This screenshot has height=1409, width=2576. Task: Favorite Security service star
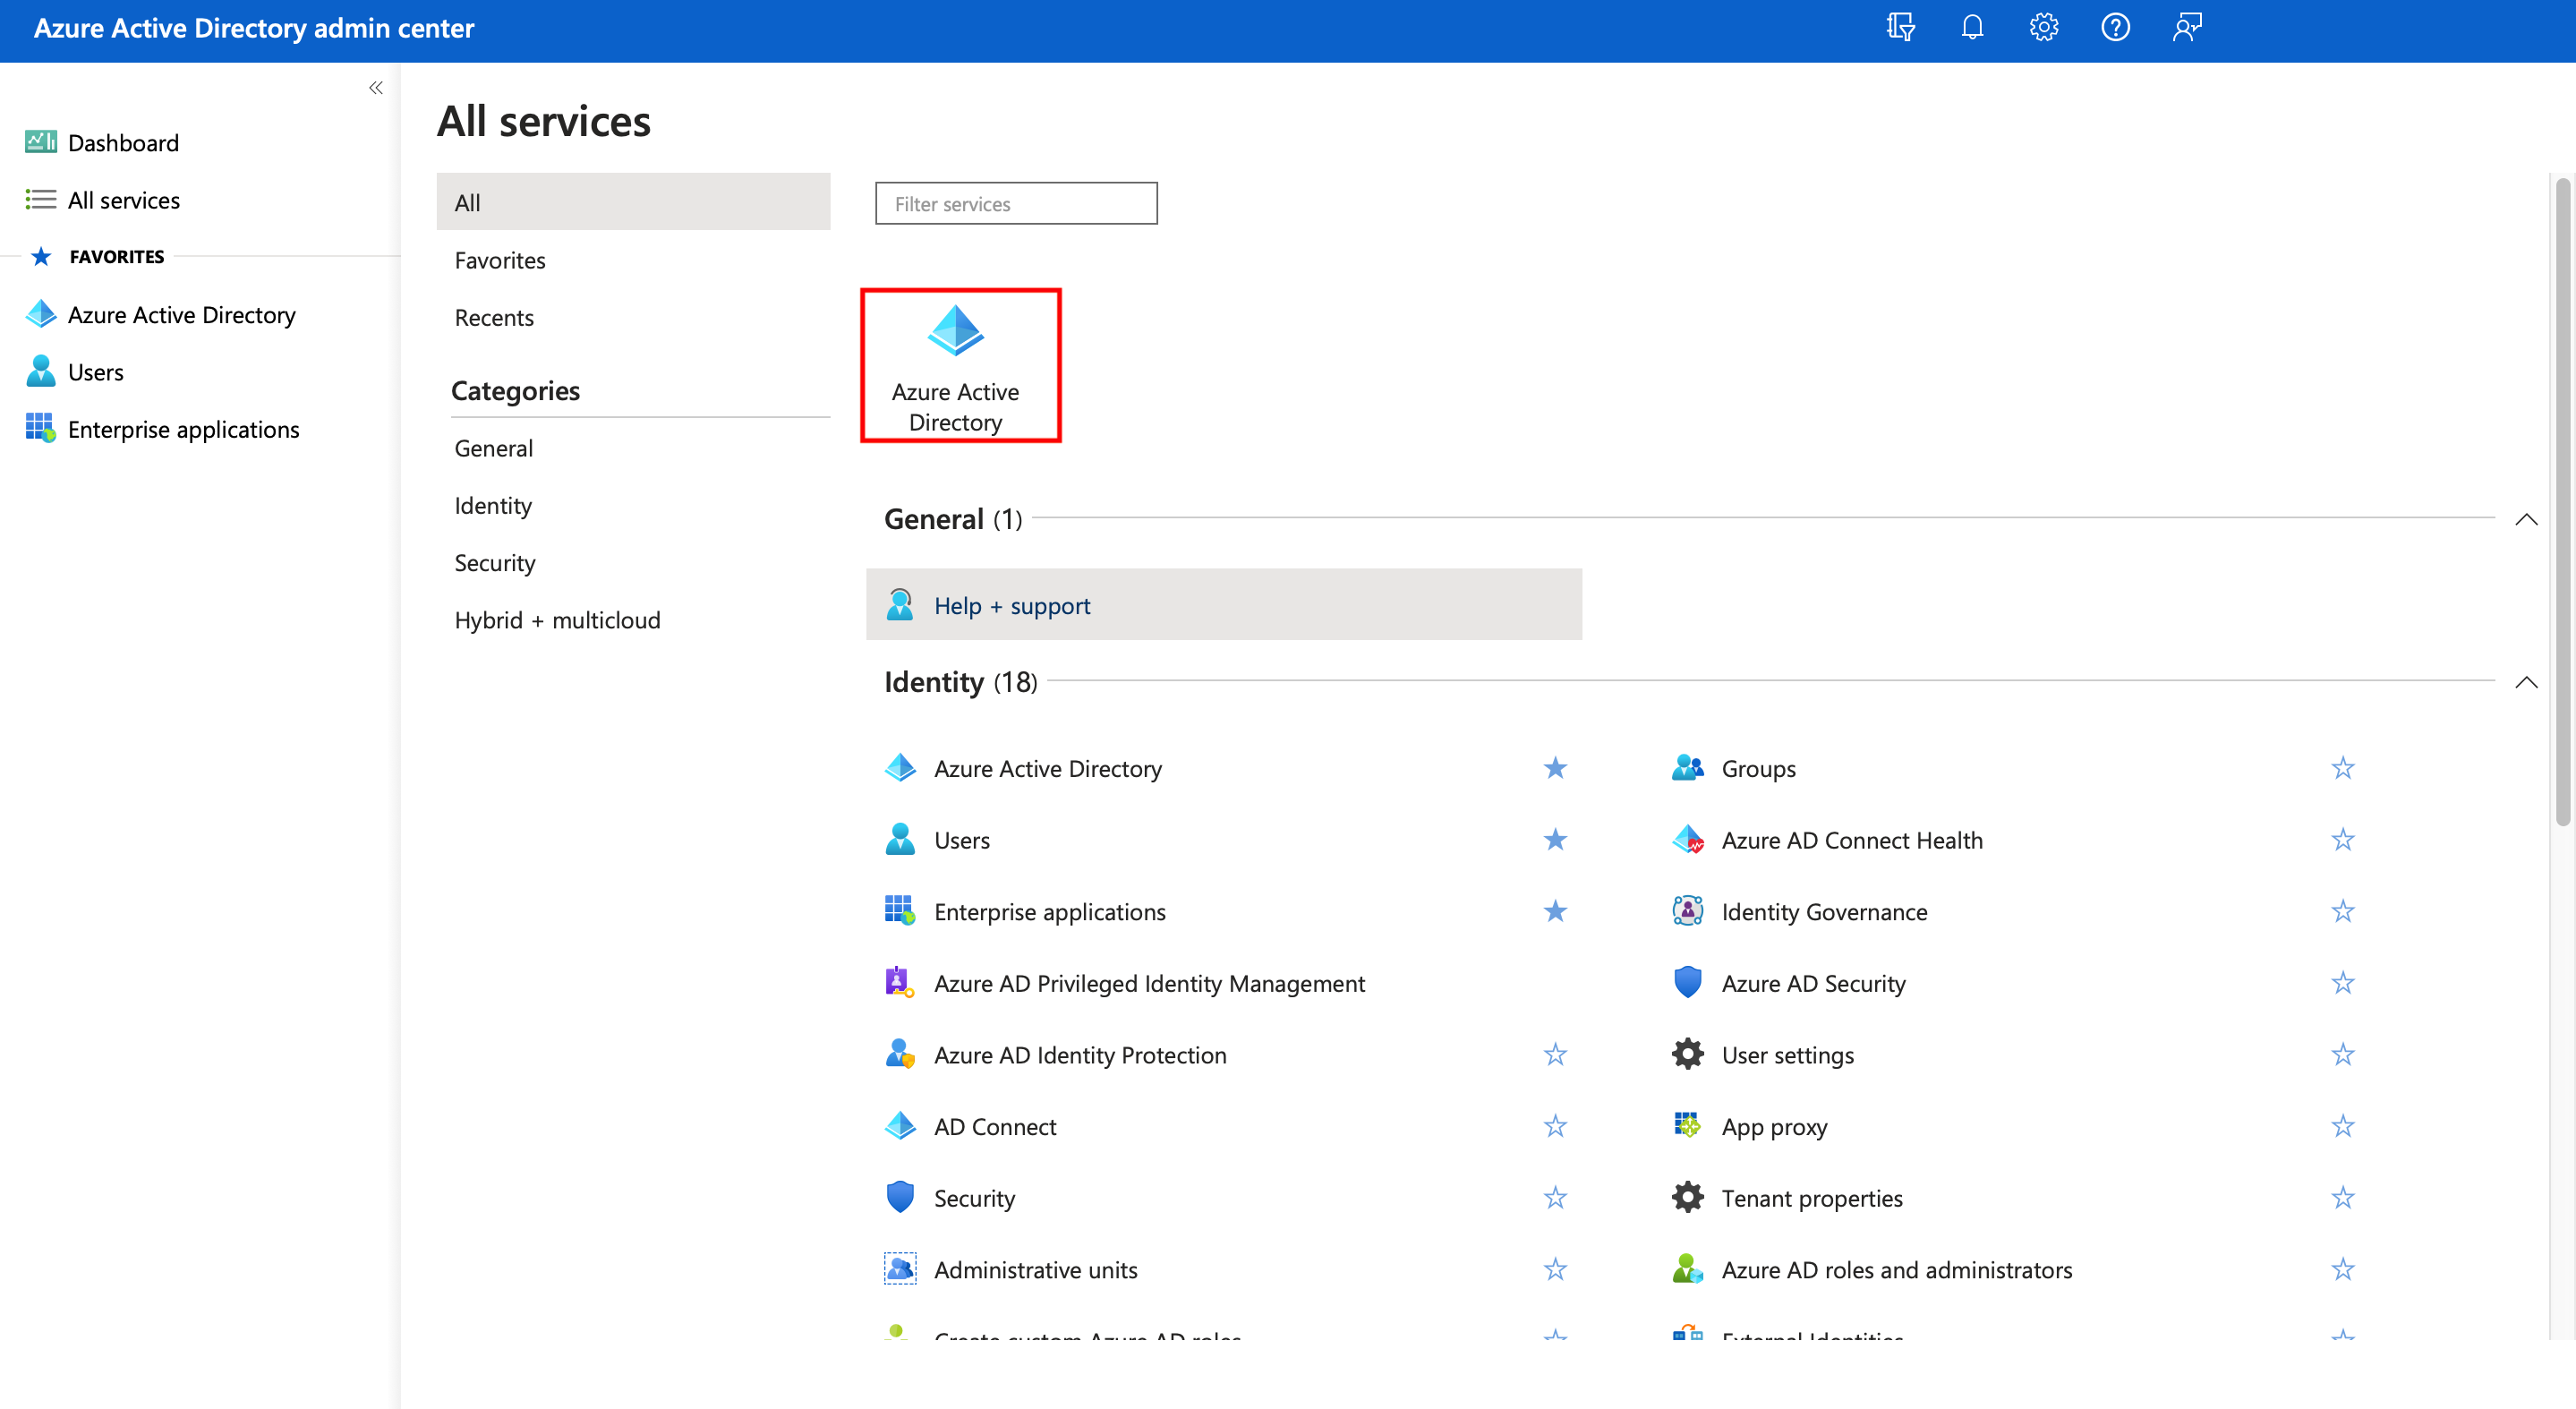(x=1554, y=1198)
